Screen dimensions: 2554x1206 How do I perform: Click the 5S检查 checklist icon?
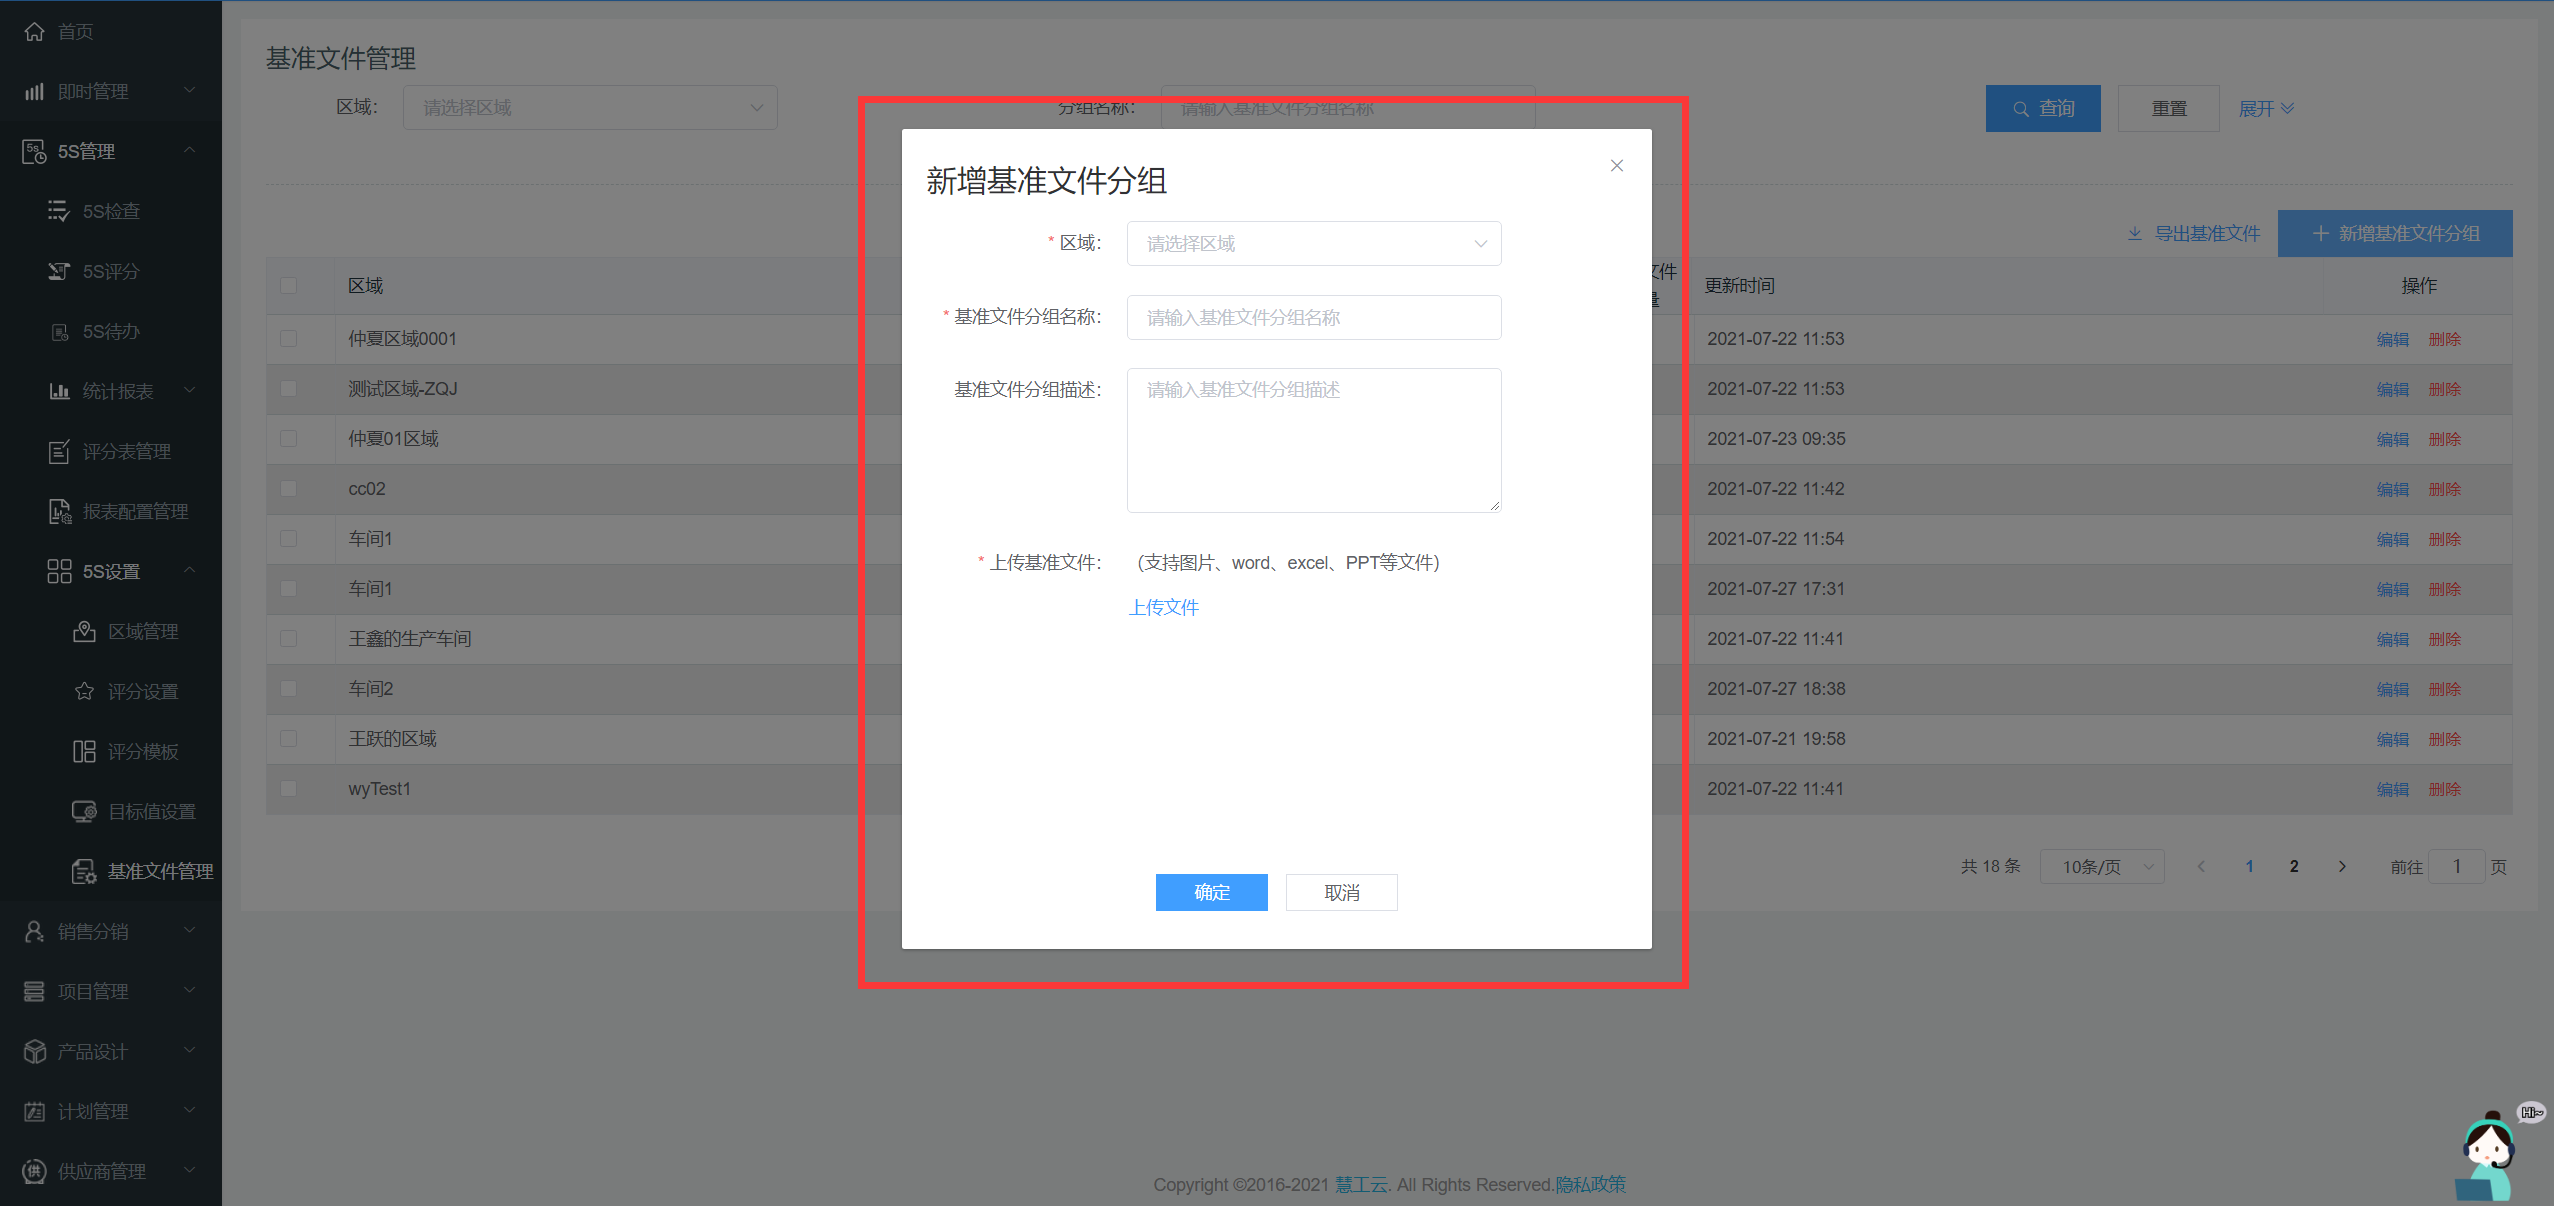point(59,211)
